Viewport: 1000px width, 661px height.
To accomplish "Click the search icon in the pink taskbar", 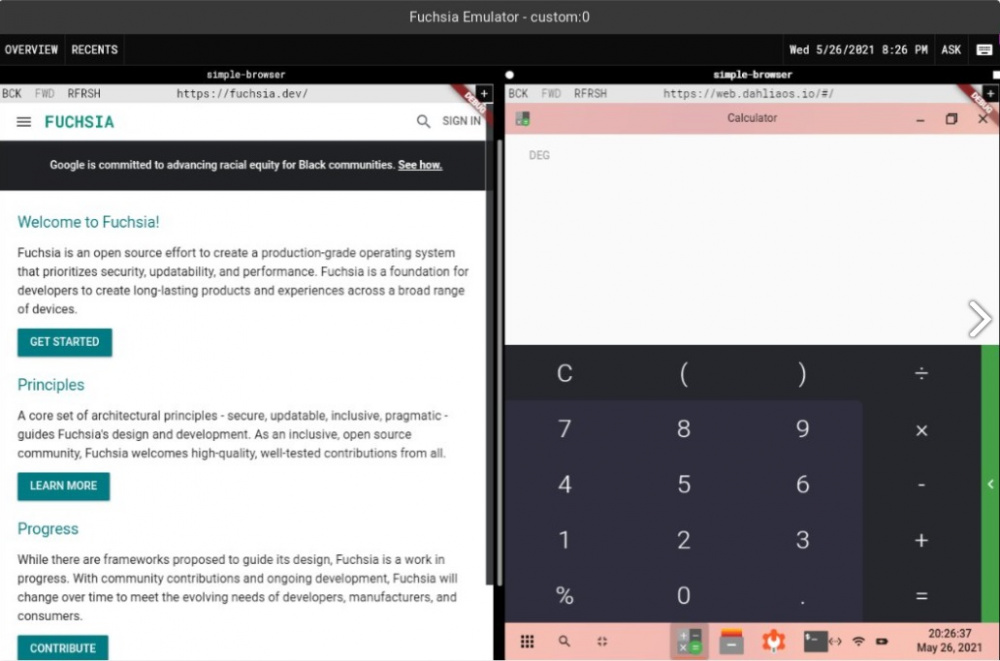I will pyautogui.click(x=564, y=641).
